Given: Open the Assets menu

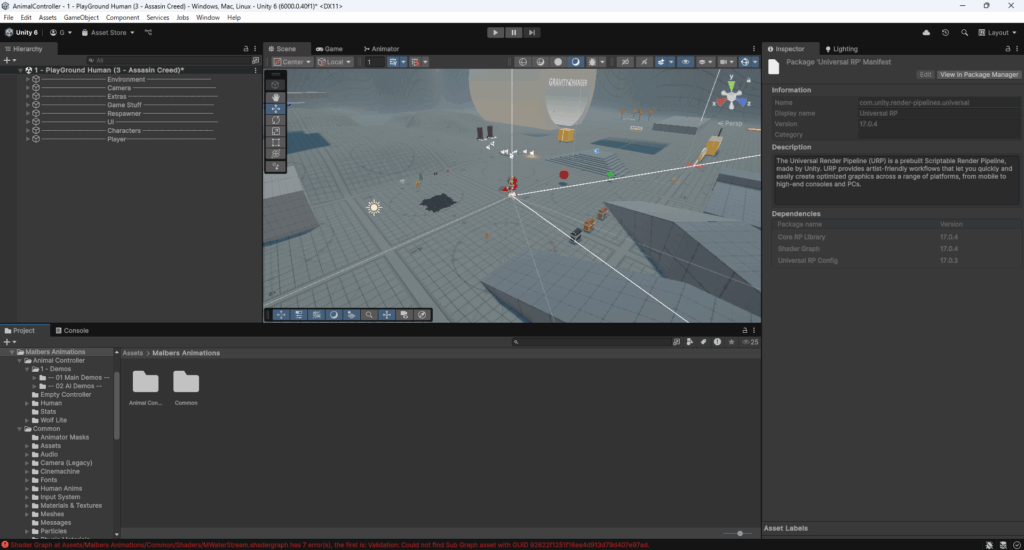Looking at the screenshot, I should pyautogui.click(x=48, y=18).
